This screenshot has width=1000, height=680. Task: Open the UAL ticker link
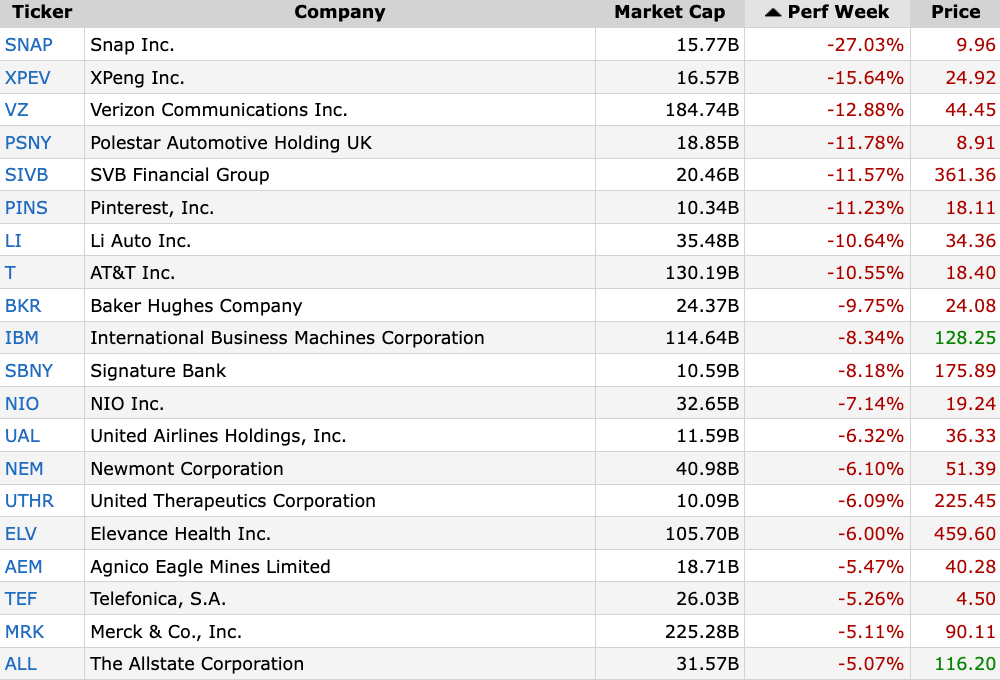pos(23,436)
